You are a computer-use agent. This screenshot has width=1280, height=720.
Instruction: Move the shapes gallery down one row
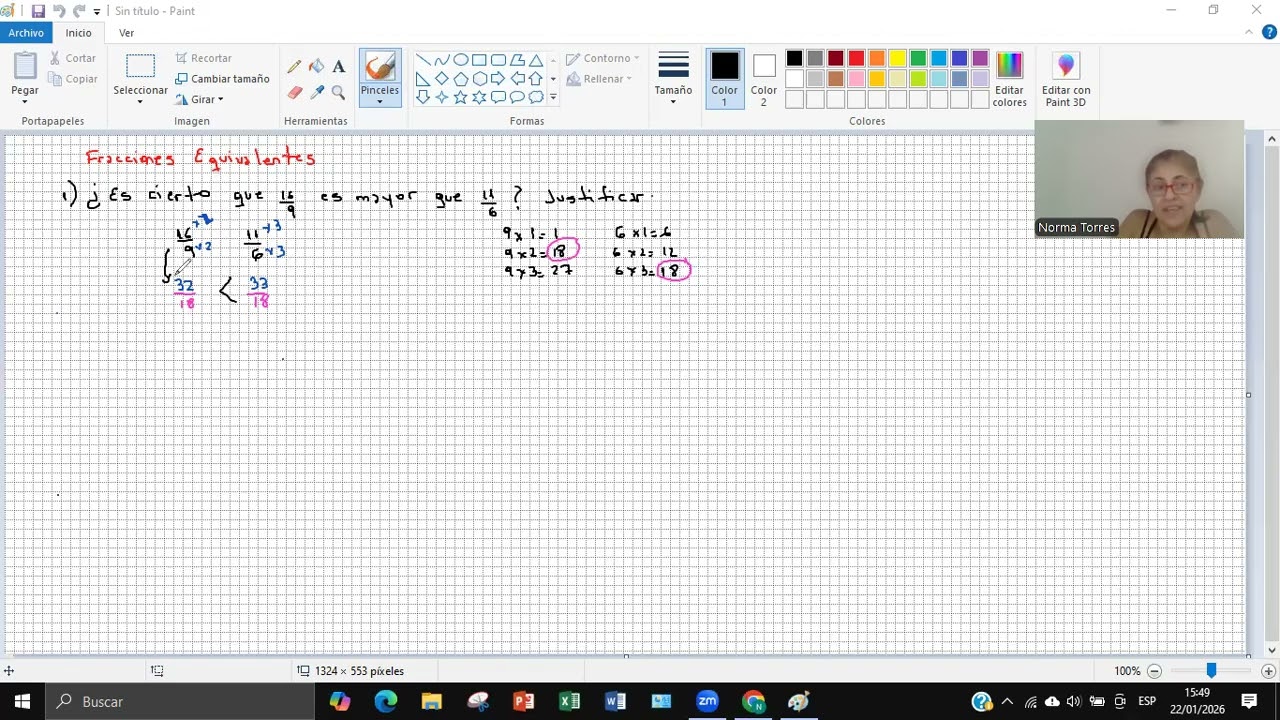tap(553, 79)
